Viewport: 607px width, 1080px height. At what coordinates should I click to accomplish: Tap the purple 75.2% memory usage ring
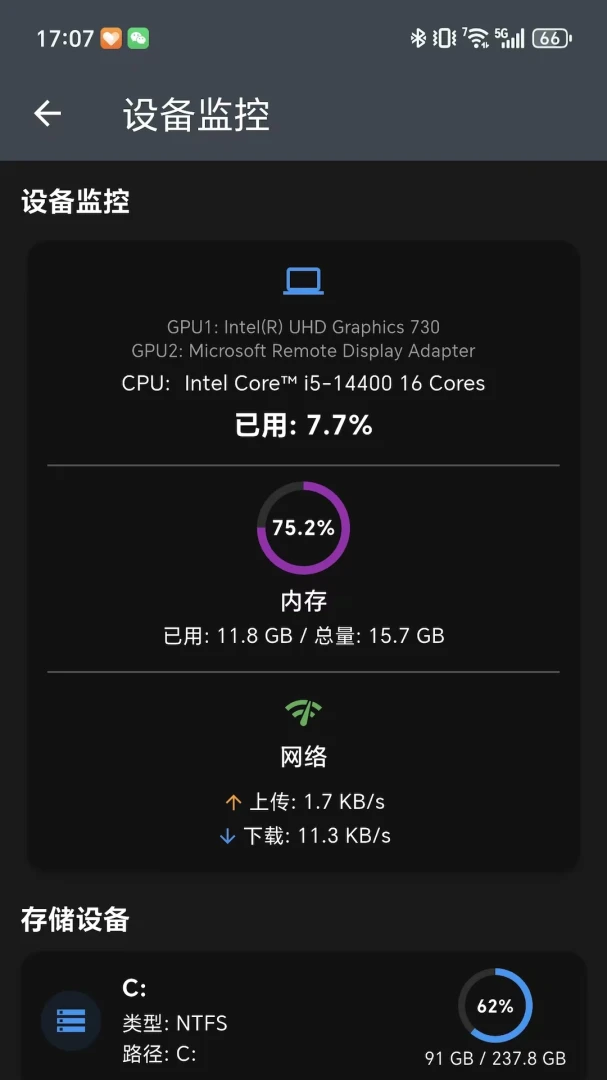[303, 528]
